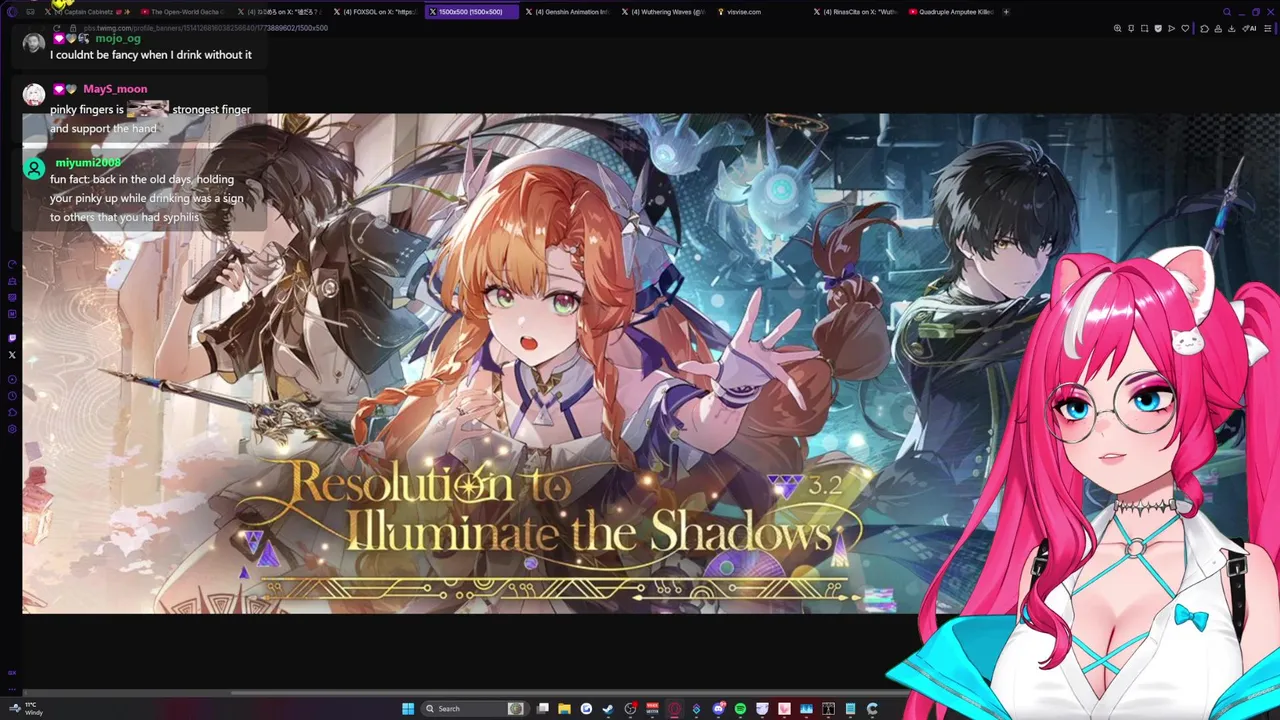The width and height of the screenshot is (1280, 720).
Task: Switch to visvise.com tab
Action: (760, 12)
